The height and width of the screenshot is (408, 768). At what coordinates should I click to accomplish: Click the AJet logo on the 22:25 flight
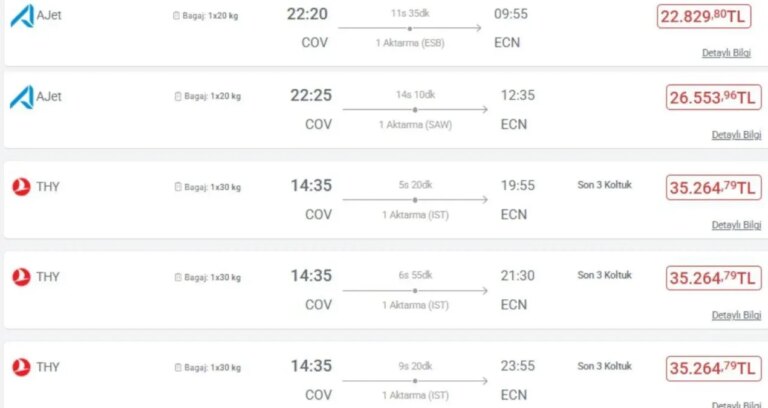(23, 97)
